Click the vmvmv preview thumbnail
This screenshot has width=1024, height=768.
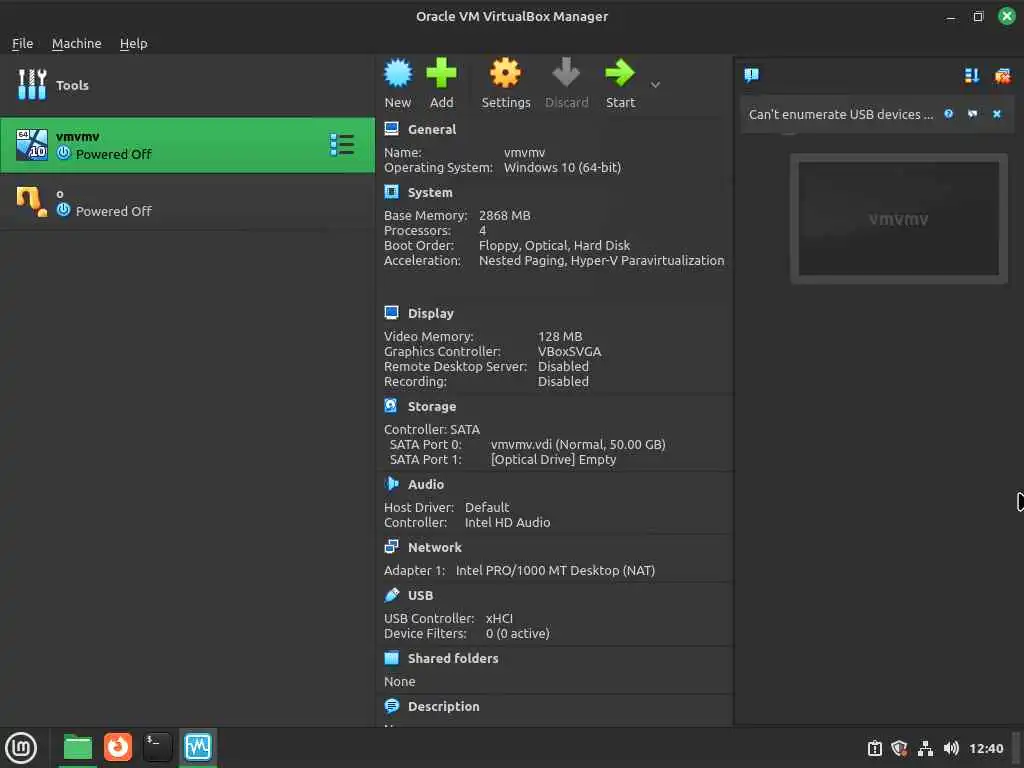[899, 219]
